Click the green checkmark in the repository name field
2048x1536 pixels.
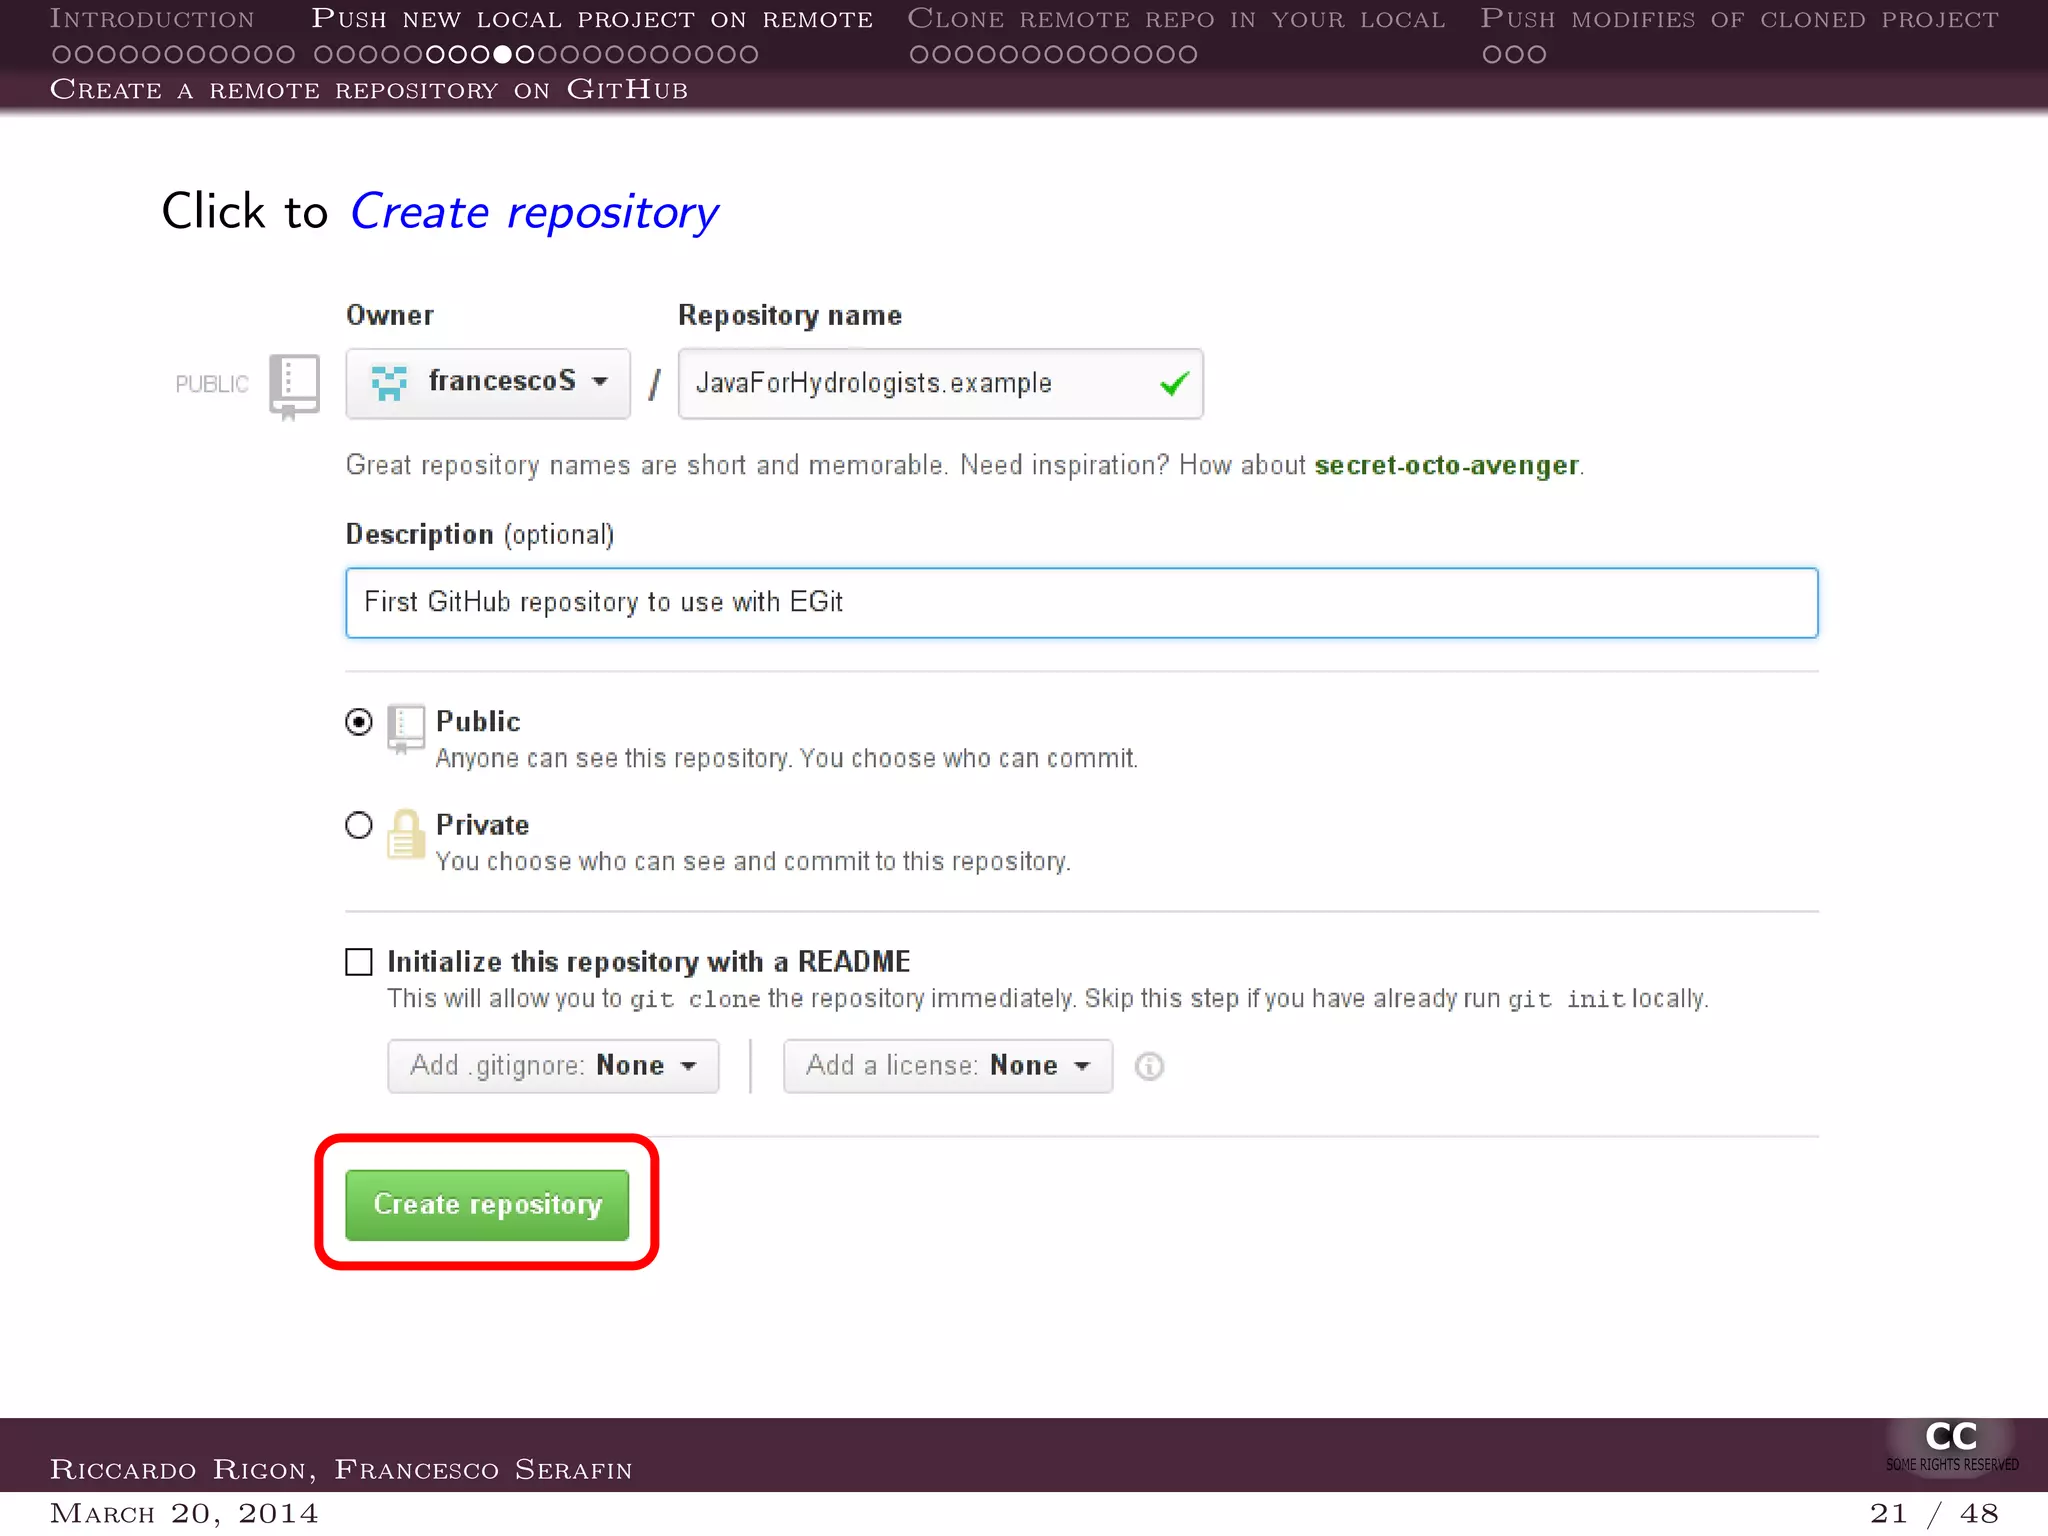point(1174,383)
